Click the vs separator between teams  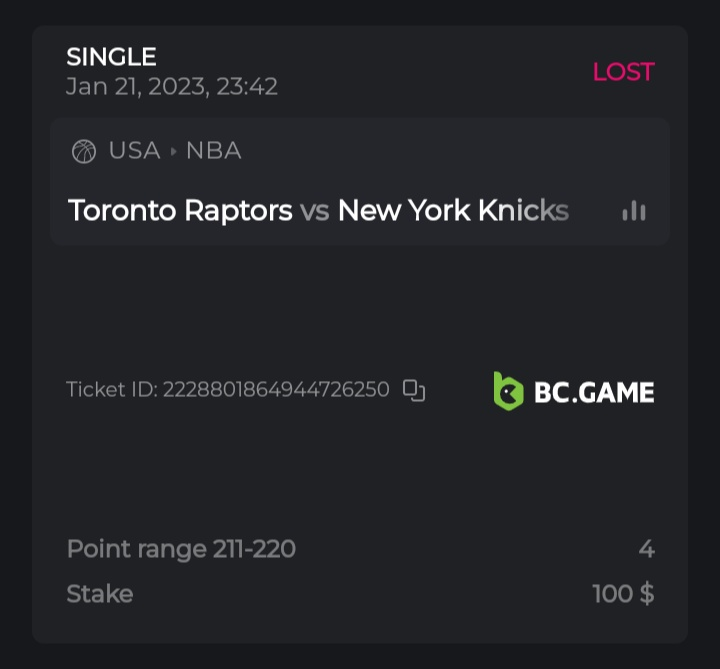(x=315, y=211)
